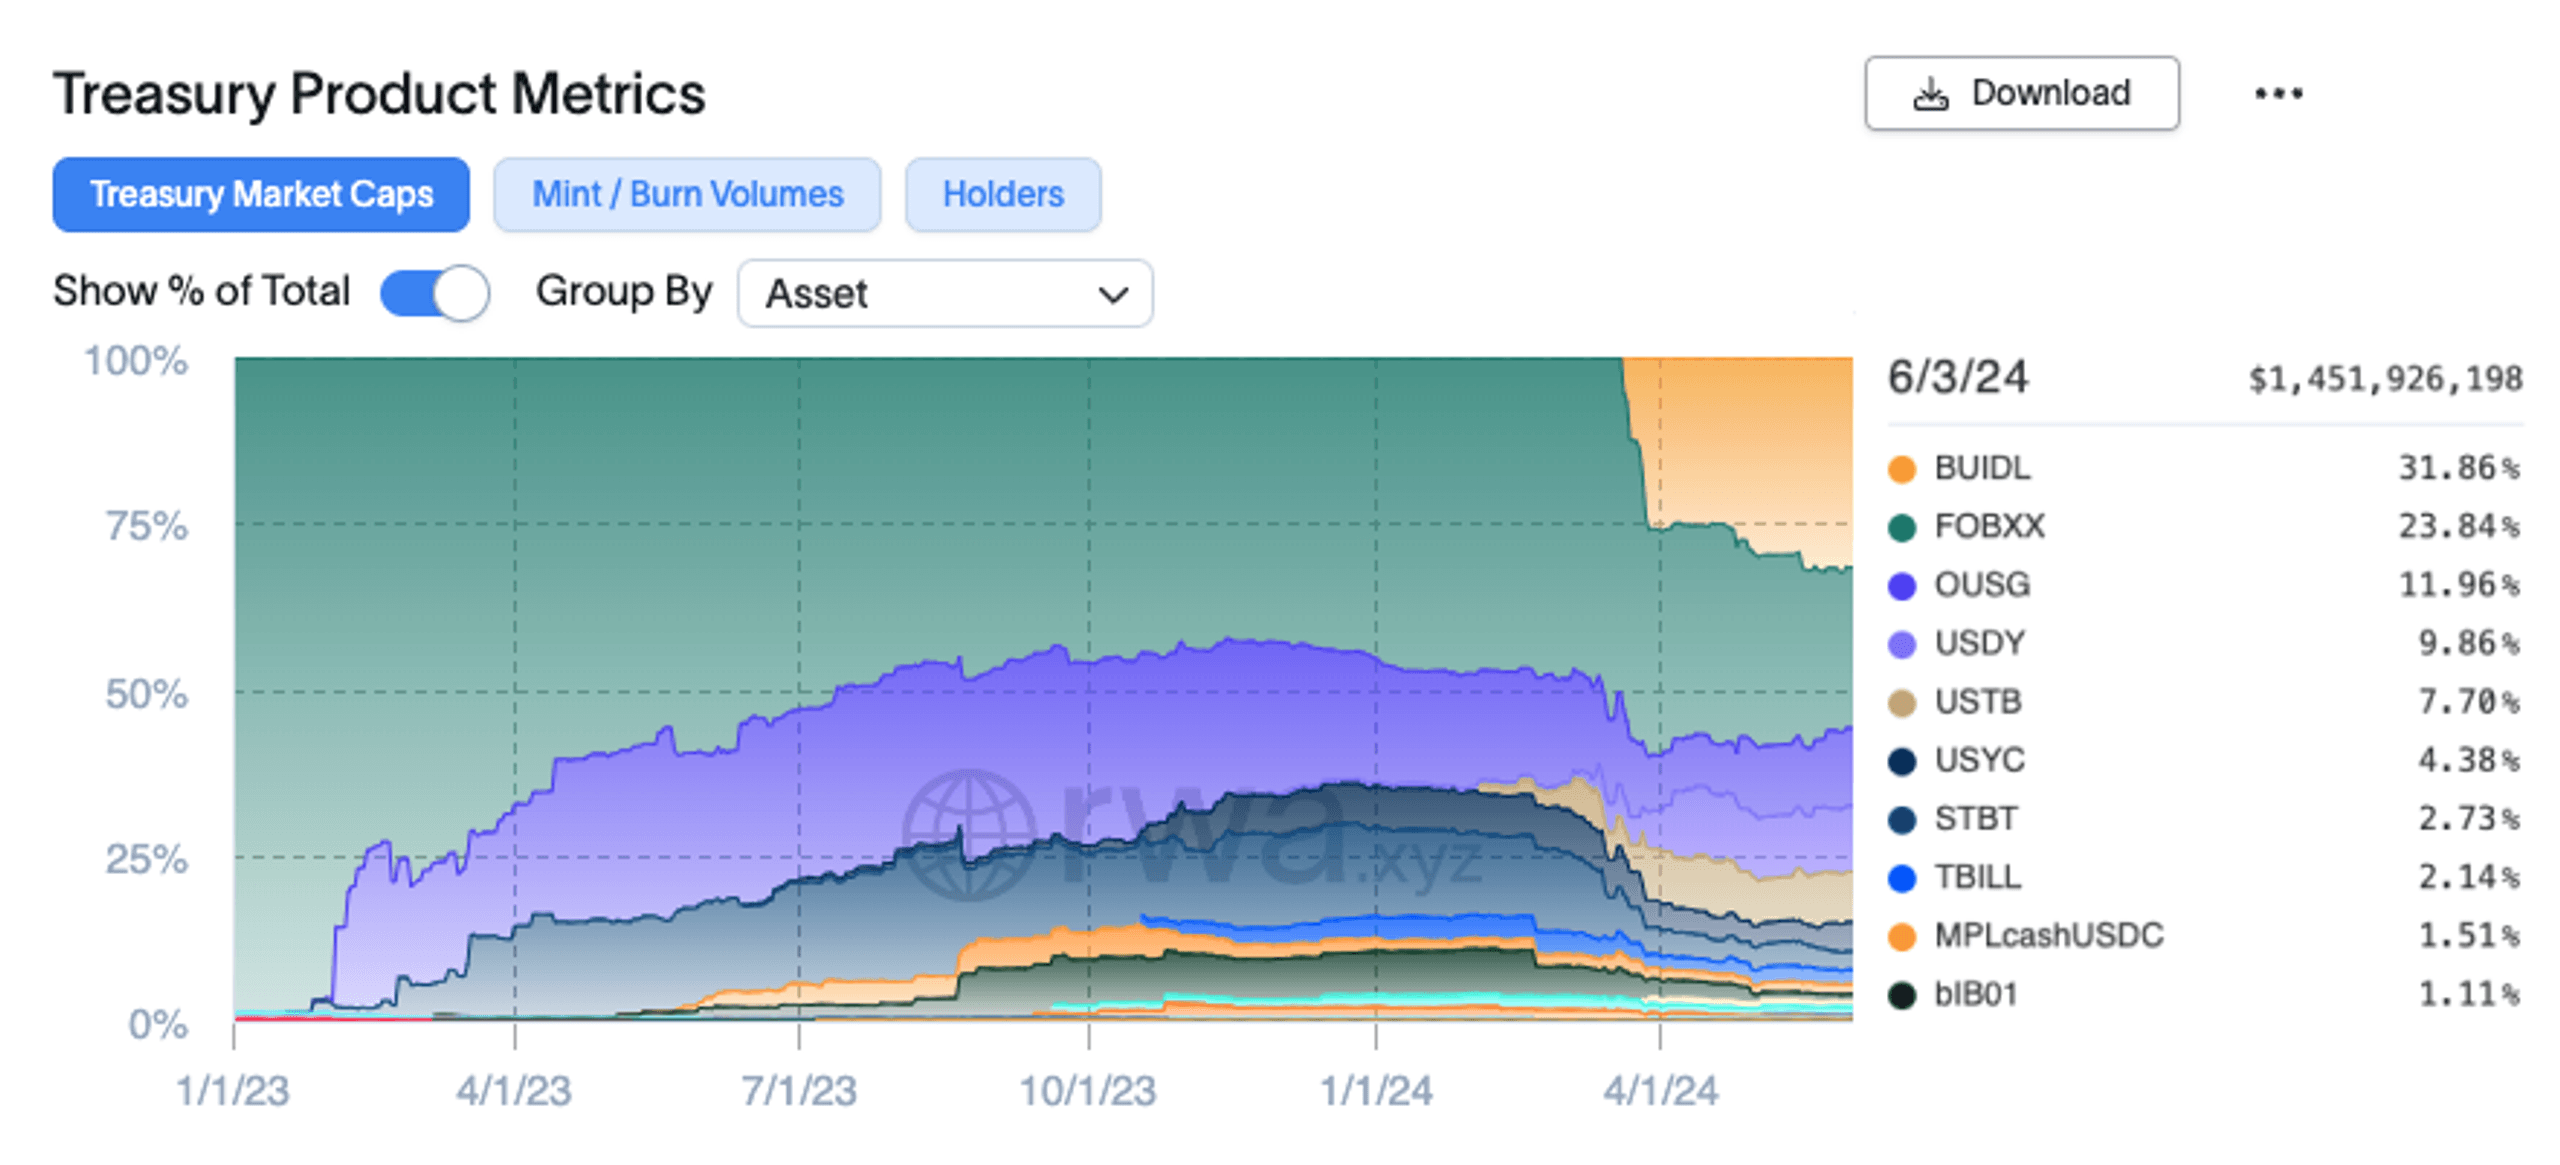
Task: Click the 1/1/24 x-axis label
Action: pos(1375,1090)
